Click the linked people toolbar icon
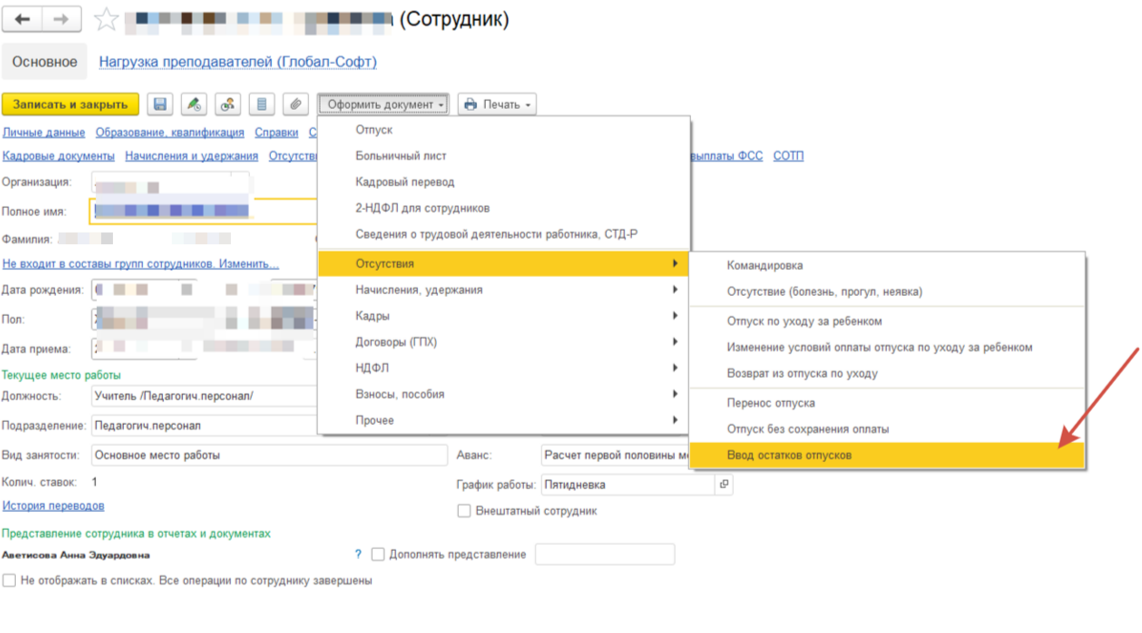This screenshot has width=1142, height=633. [x=228, y=104]
